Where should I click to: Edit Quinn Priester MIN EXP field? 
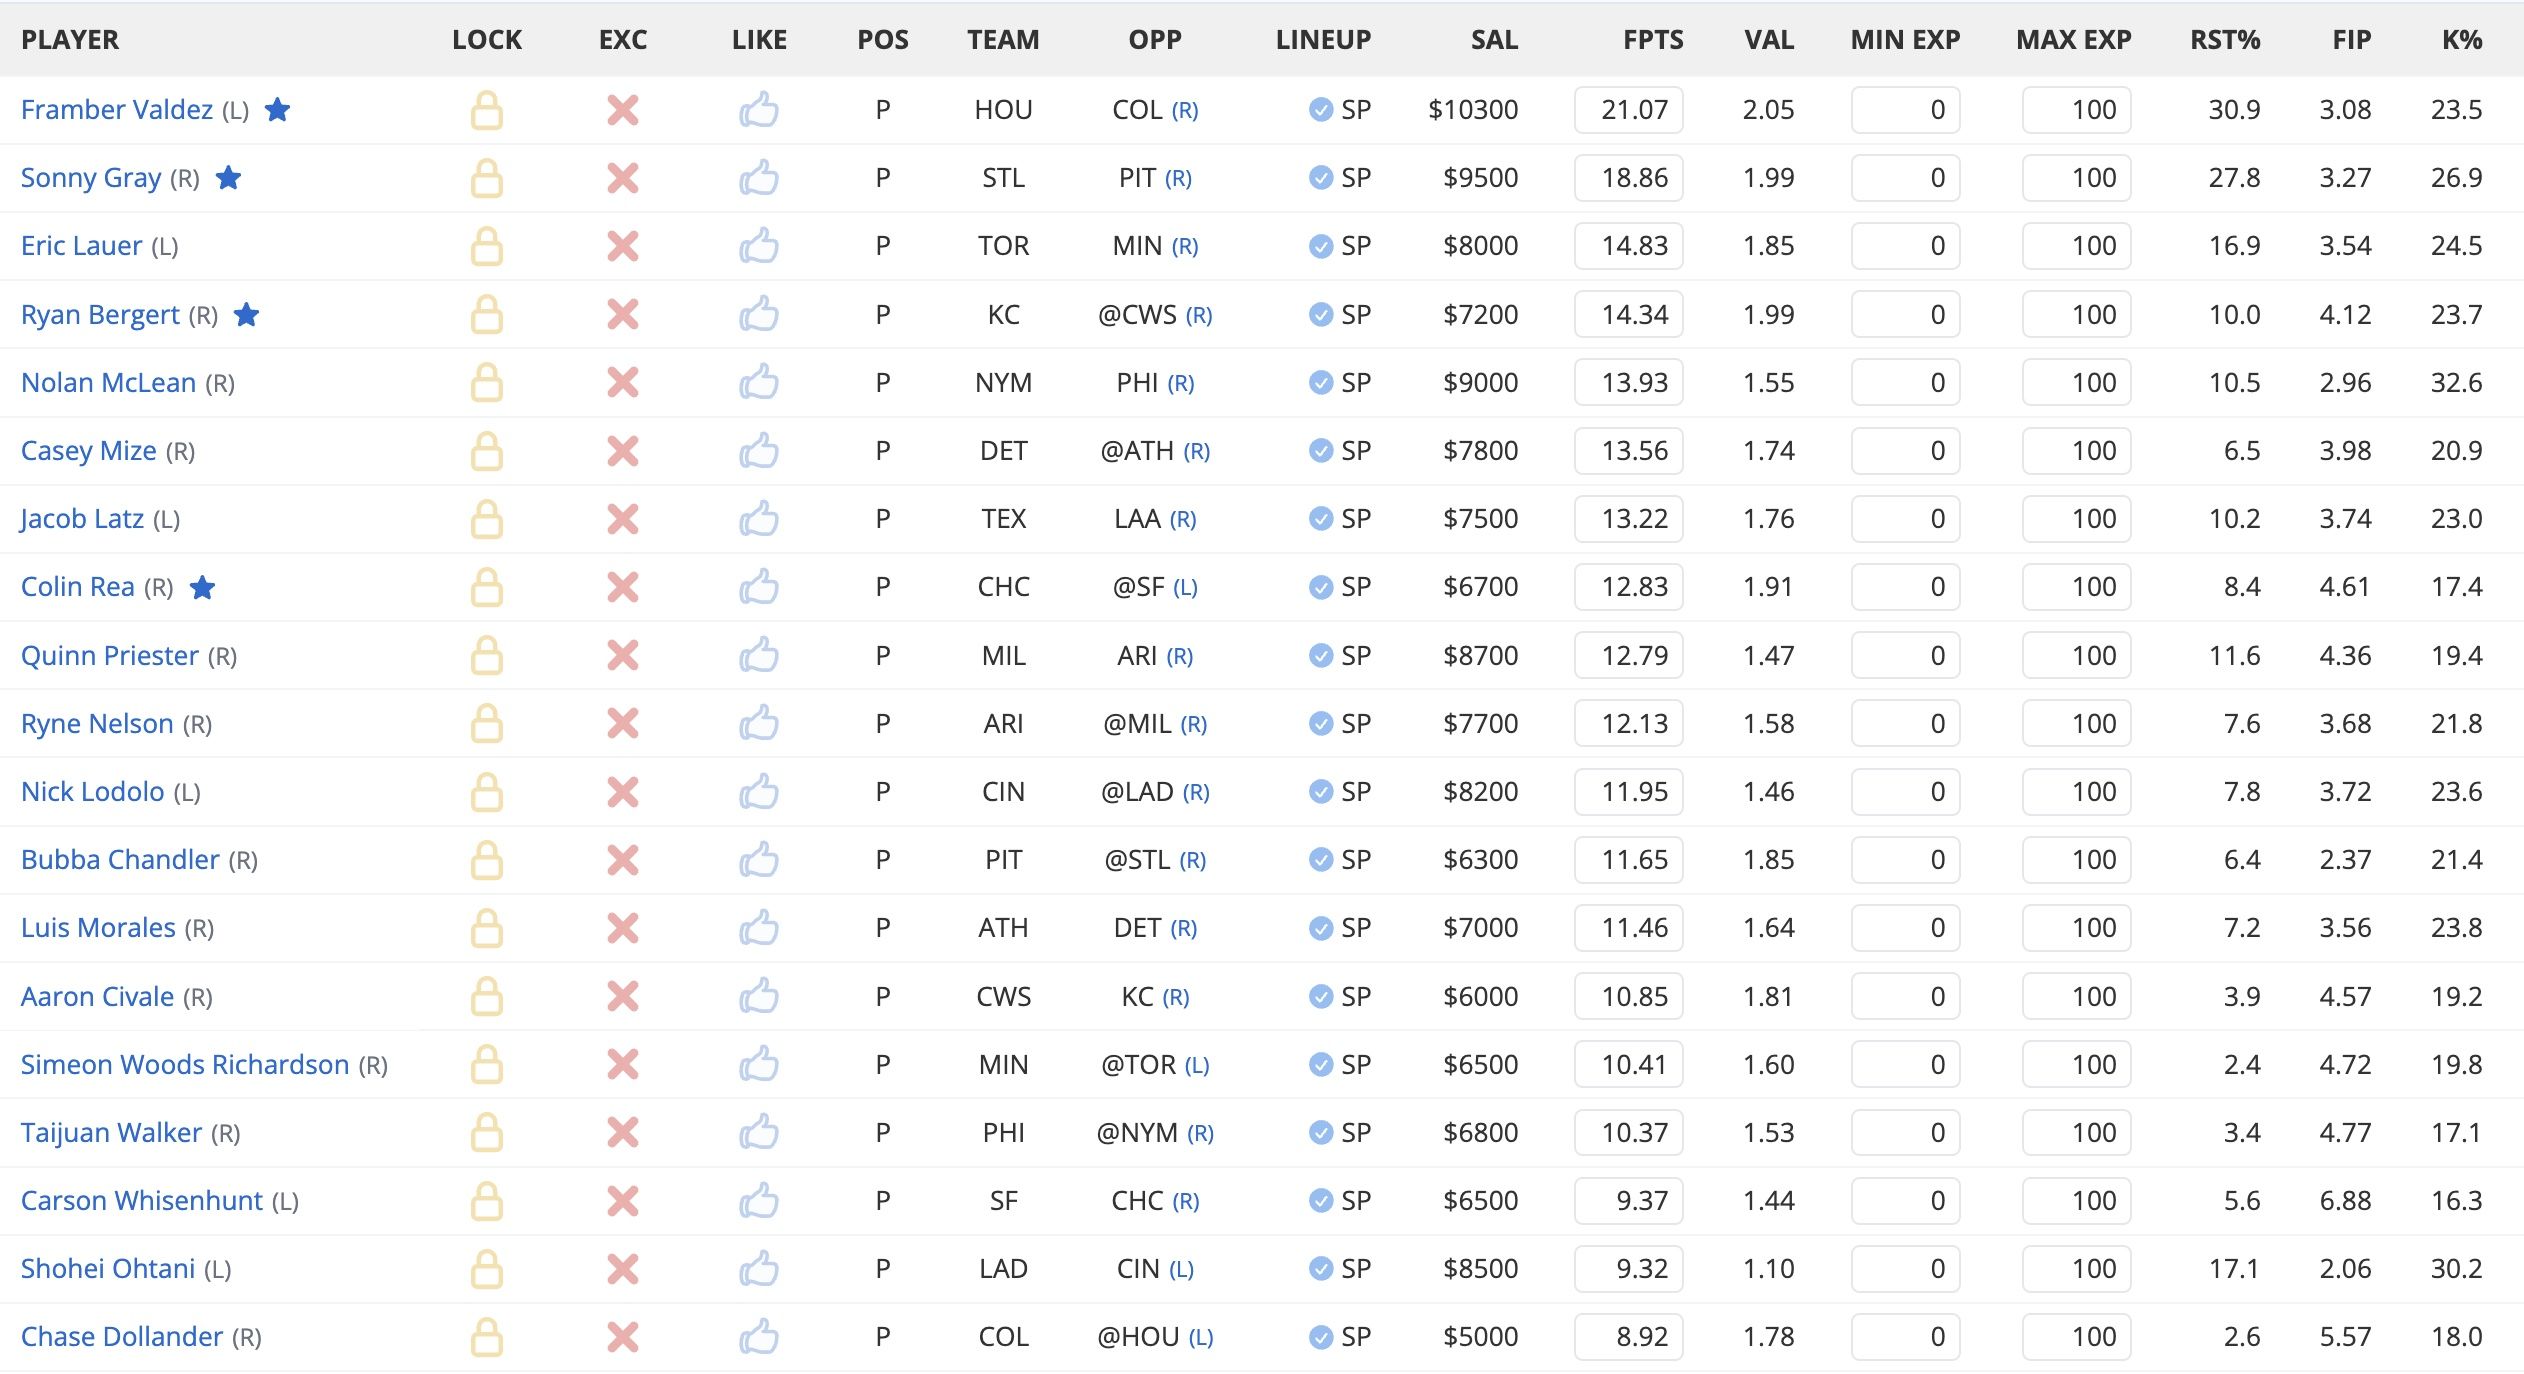point(1905,656)
